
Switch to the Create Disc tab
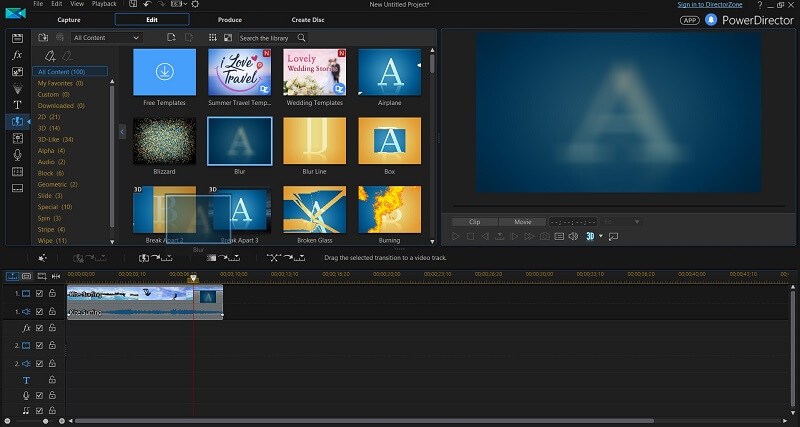click(x=308, y=20)
